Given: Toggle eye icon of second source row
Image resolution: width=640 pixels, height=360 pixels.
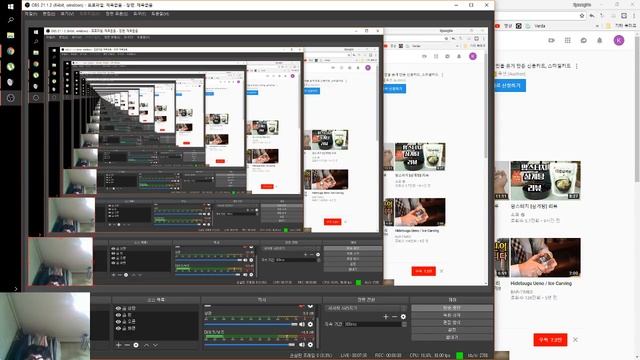Looking at the screenshot, I should point(118,315).
